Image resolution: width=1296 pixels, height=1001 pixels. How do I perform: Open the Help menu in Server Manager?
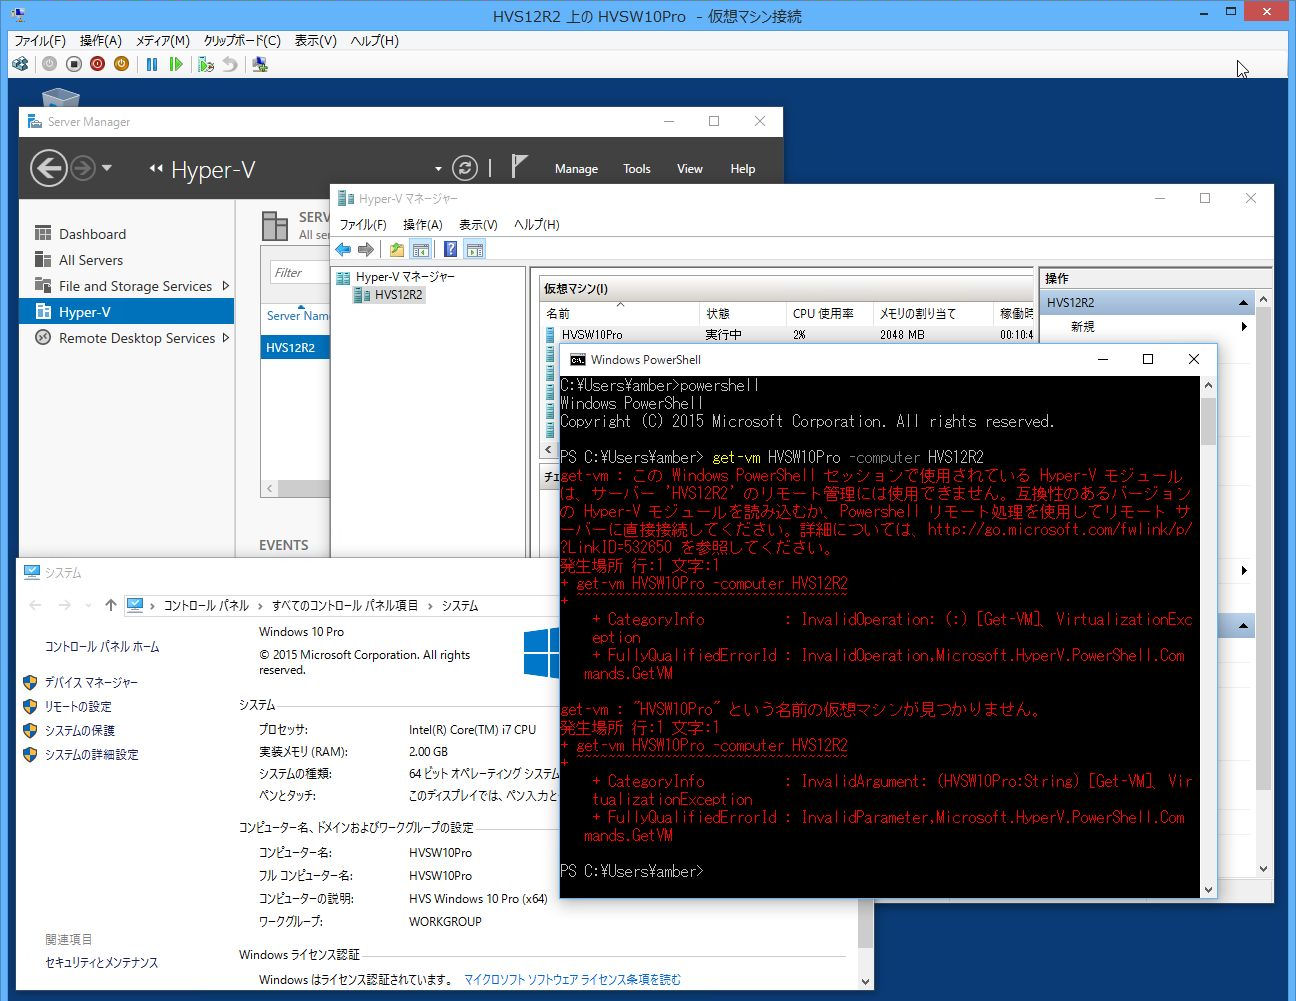[x=743, y=169]
